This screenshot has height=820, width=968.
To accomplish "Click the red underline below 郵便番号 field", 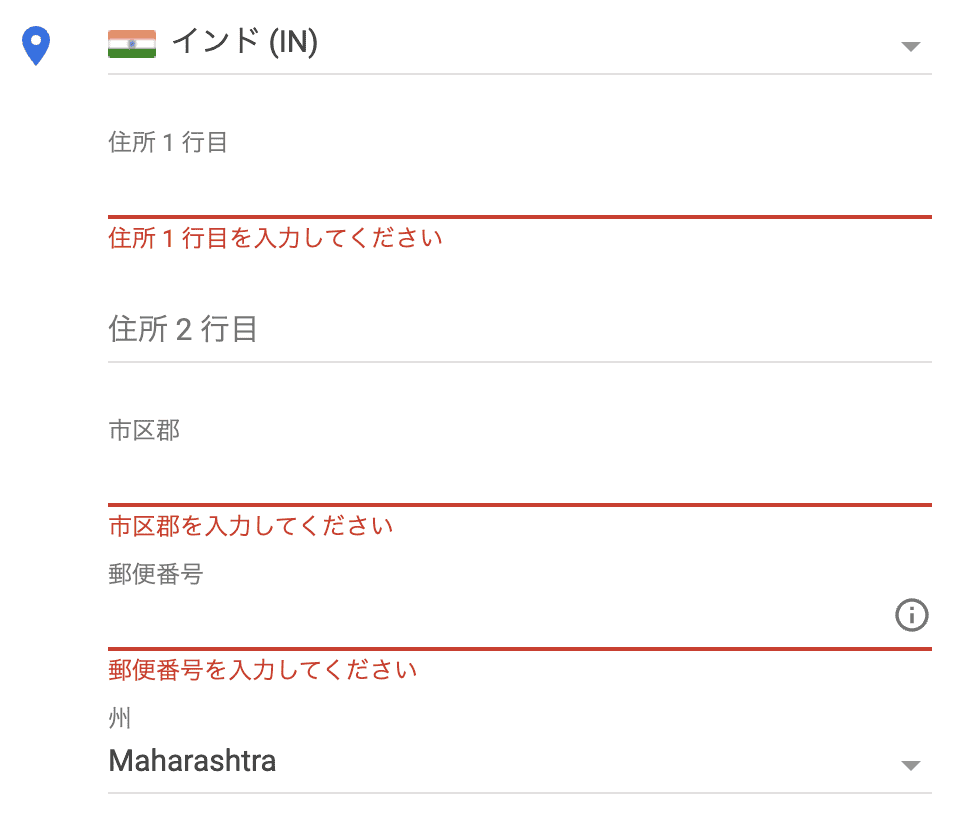I will (x=519, y=649).
